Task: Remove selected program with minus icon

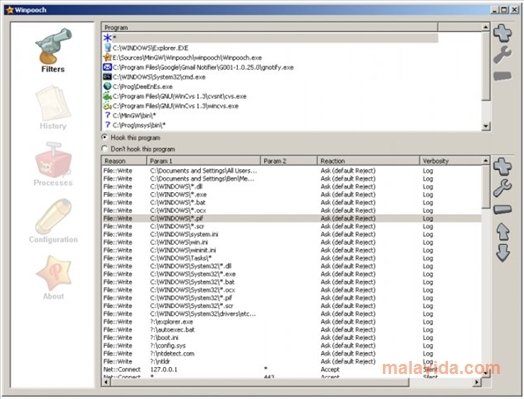Action: pyautogui.click(x=502, y=76)
